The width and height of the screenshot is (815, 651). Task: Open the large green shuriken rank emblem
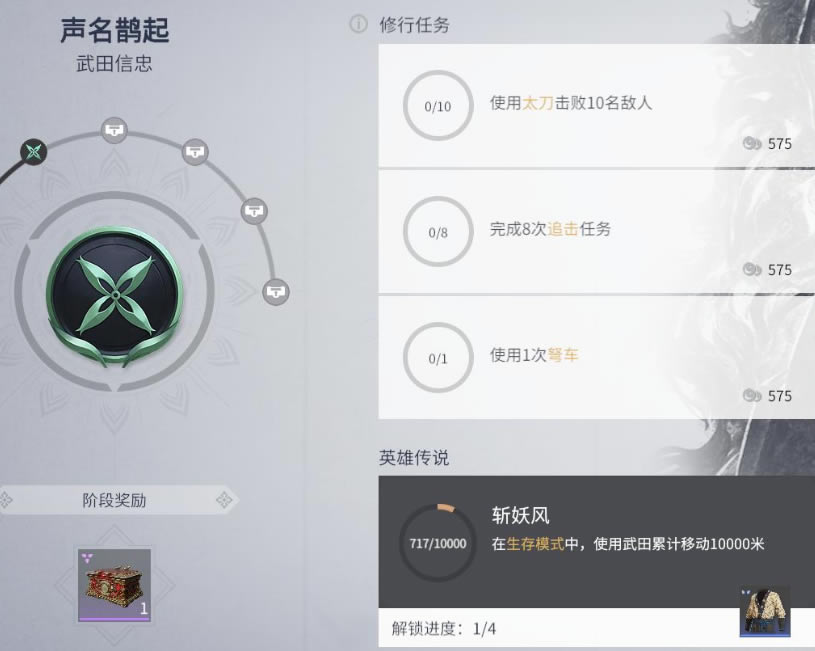(114, 296)
